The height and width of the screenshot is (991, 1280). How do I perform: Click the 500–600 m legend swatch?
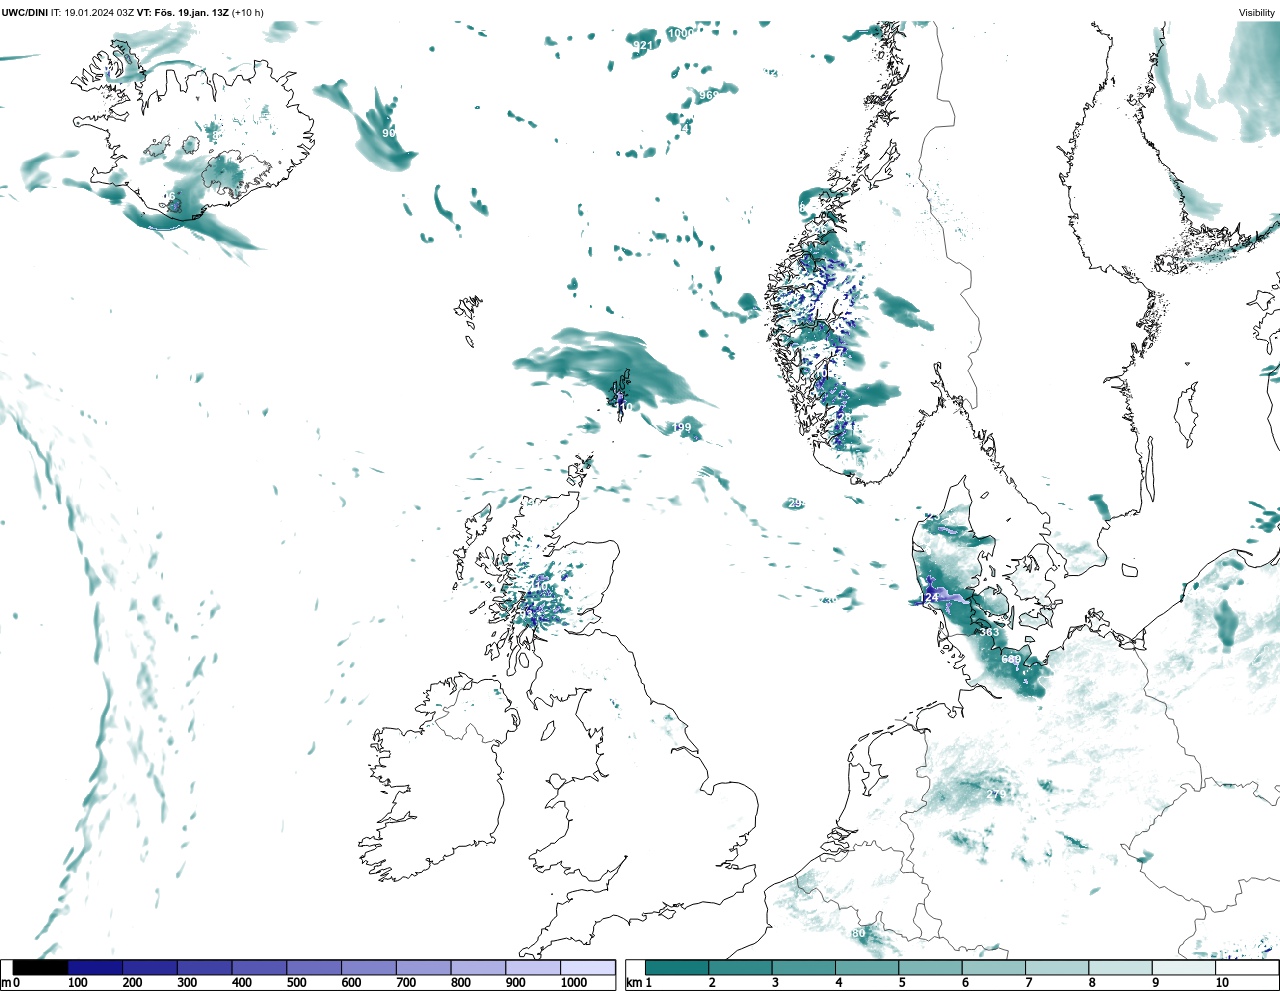[314, 967]
